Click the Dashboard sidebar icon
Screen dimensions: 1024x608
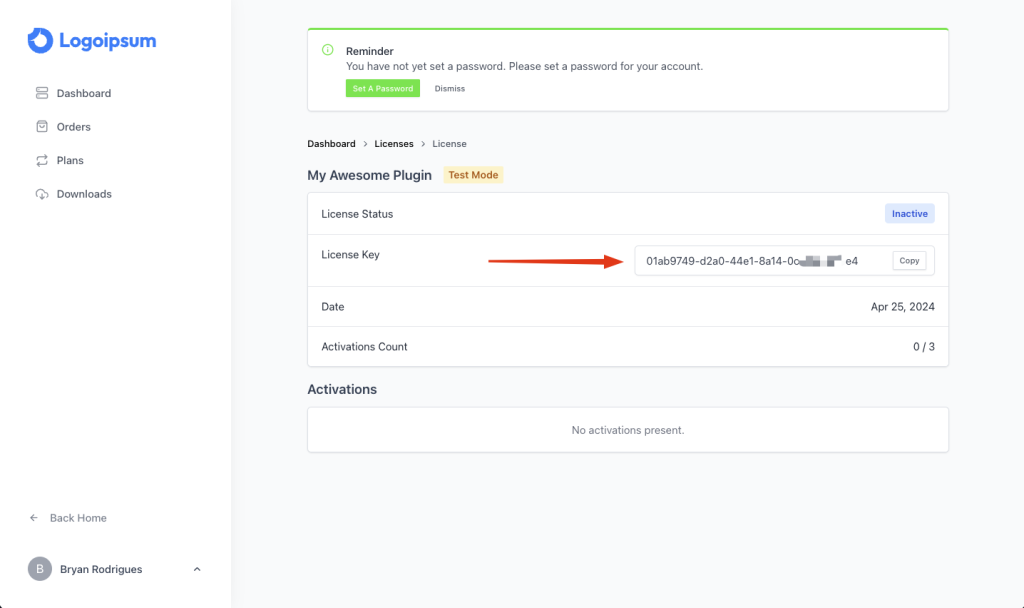42,93
